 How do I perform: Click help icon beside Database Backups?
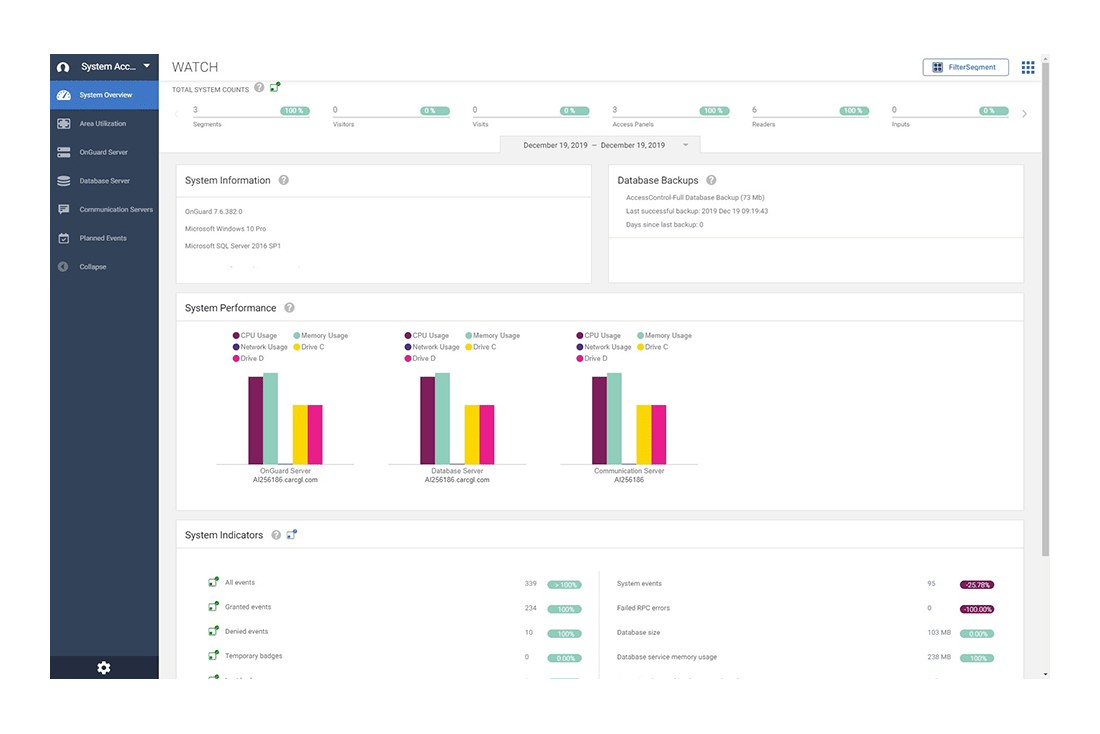point(711,181)
